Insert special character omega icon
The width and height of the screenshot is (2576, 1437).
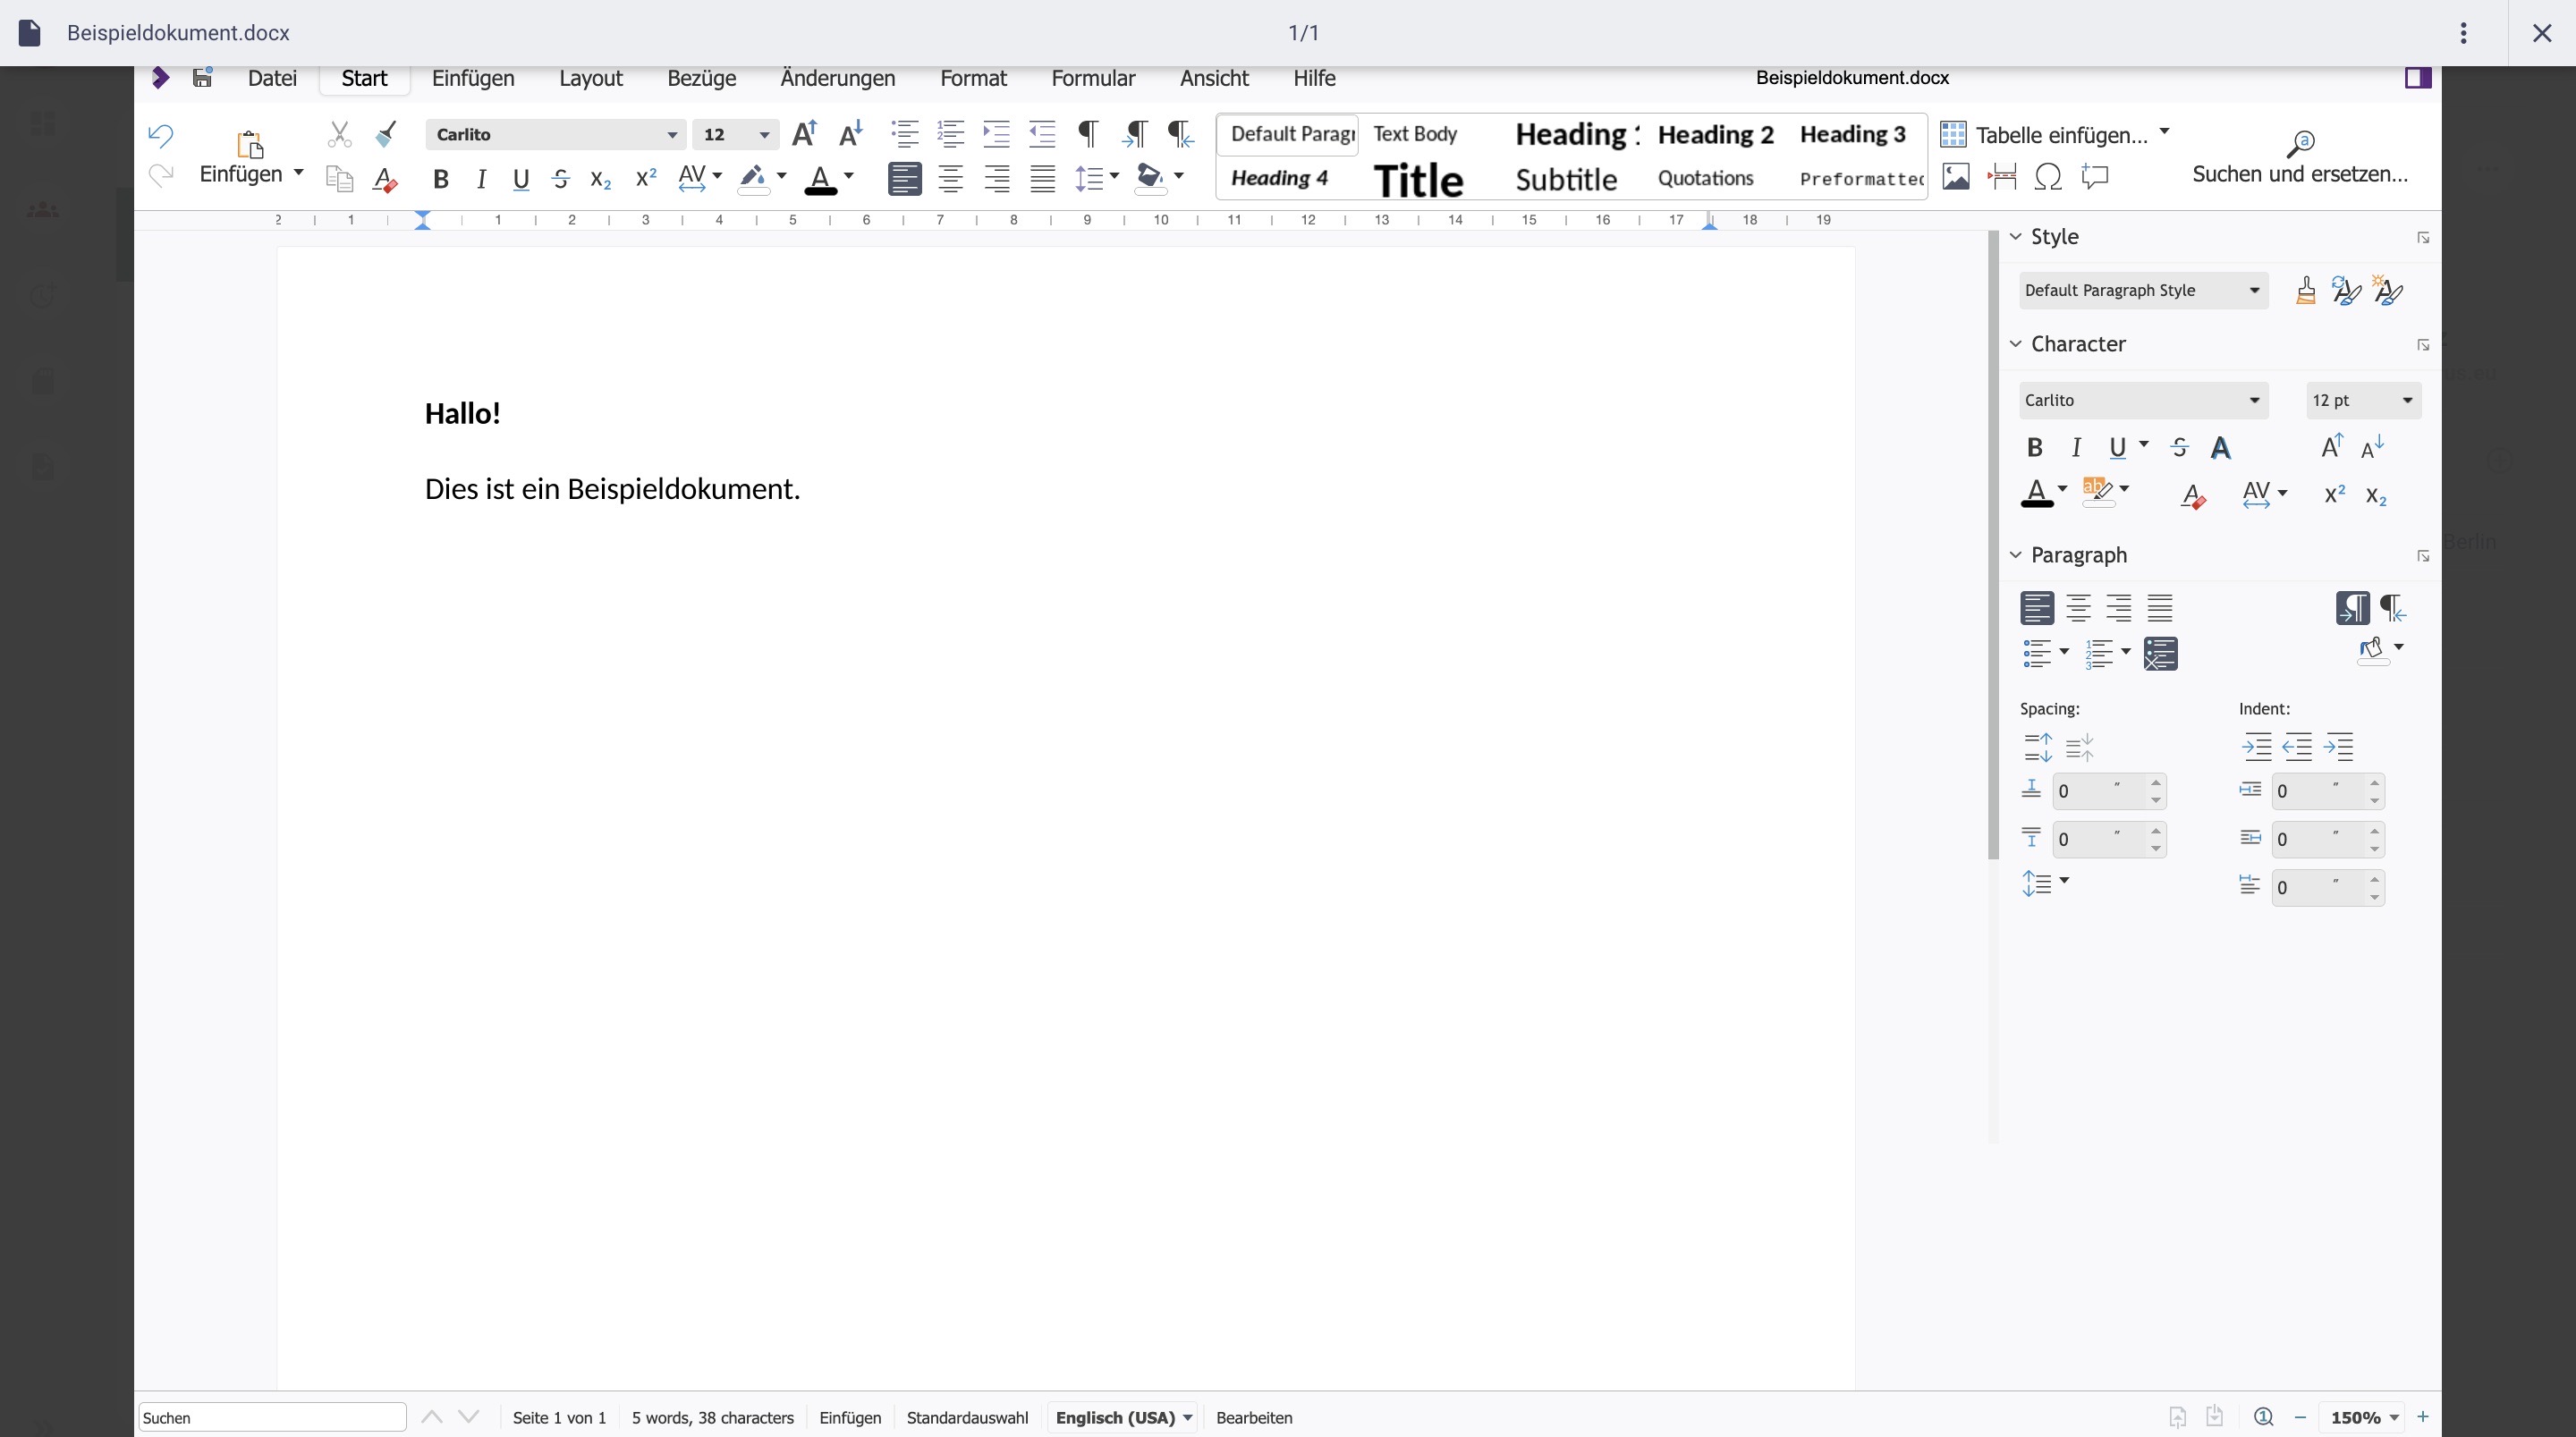(2048, 177)
